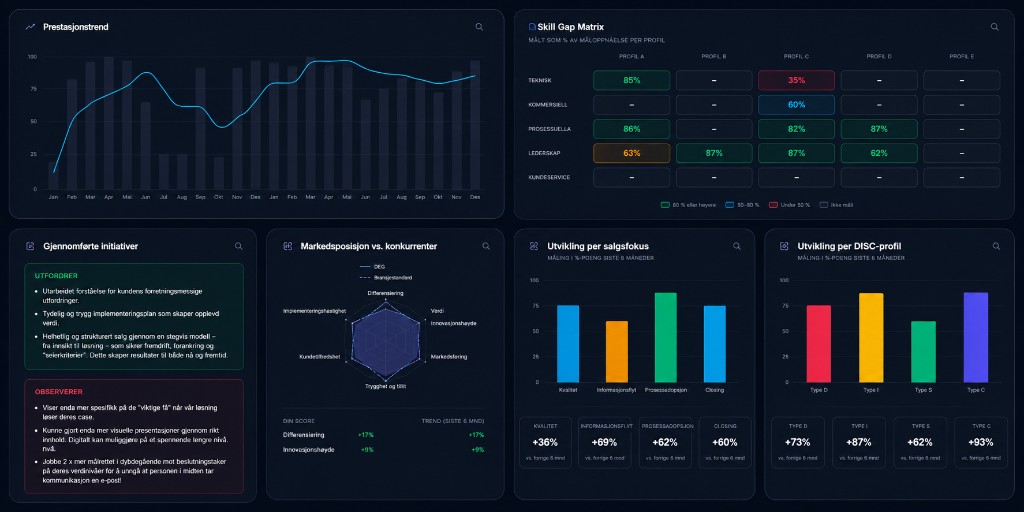
Task: Click the orange Informasjonsflyt bar
Action: point(616,351)
